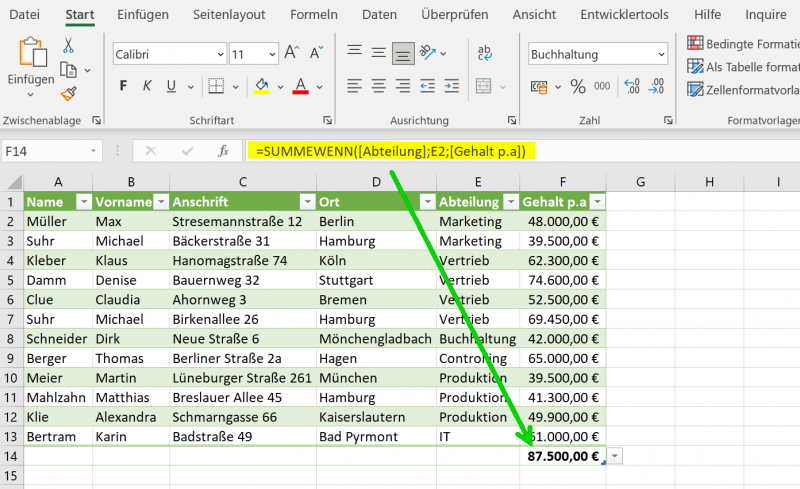
Task: Click Als Tabelle formatieren
Action: pyautogui.click(x=743, y=67)
